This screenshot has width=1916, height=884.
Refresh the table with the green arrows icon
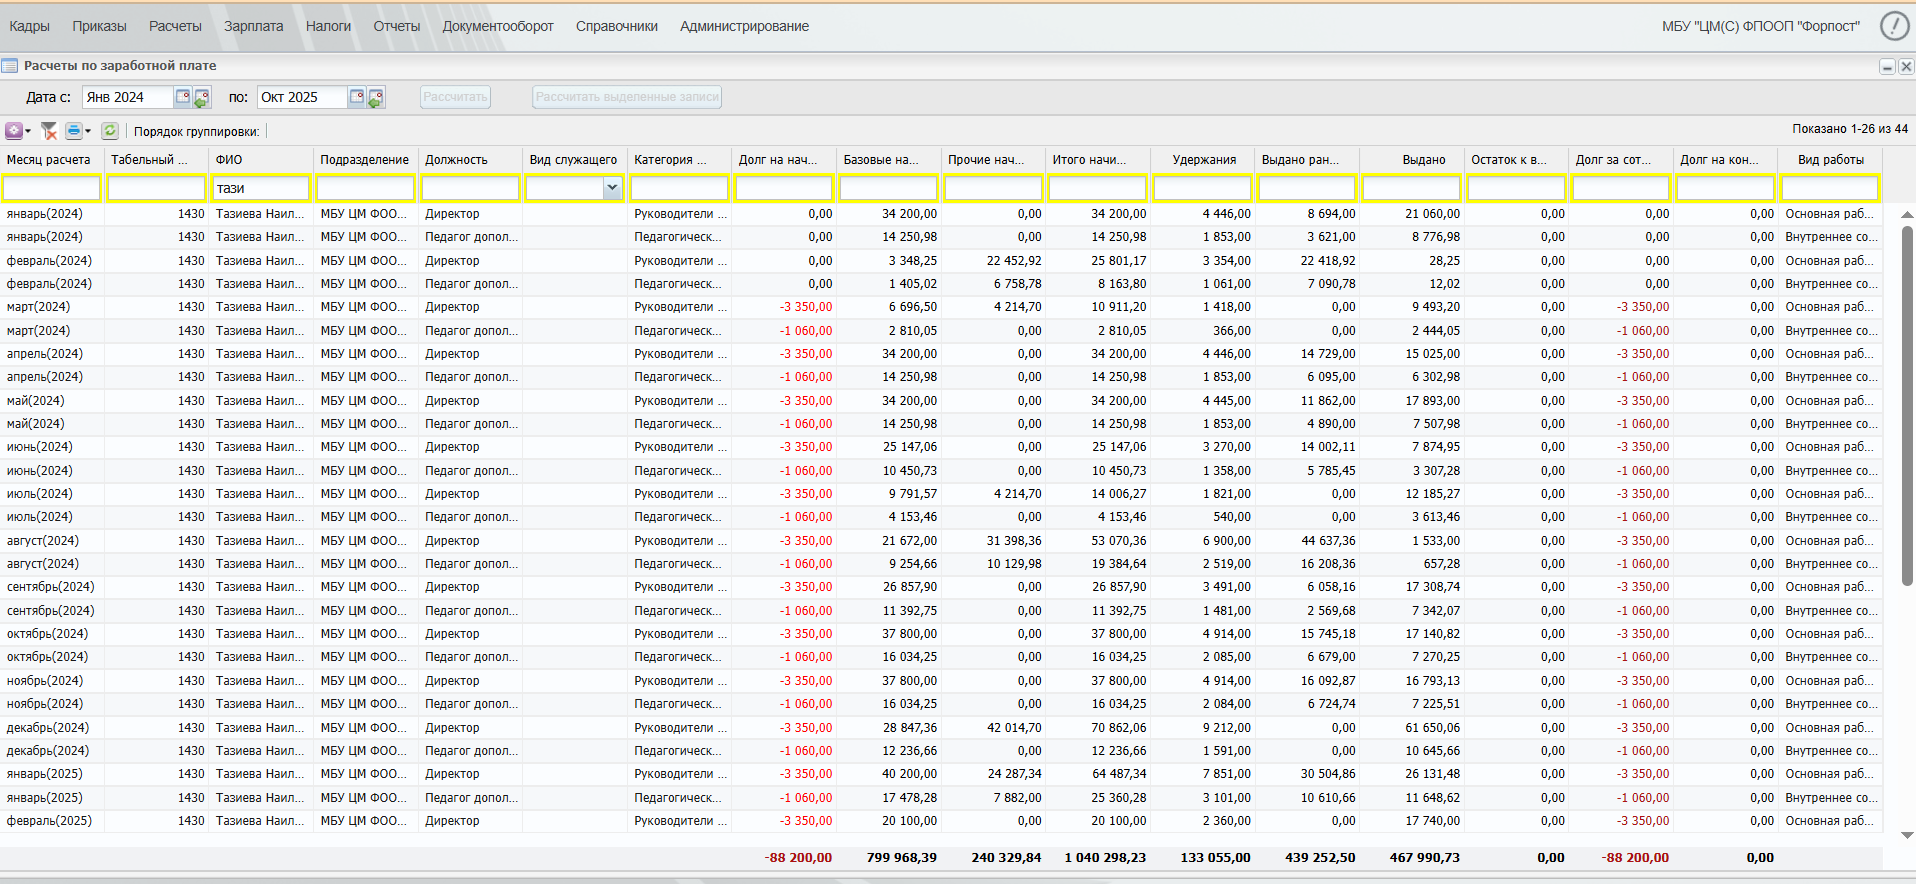110,131
